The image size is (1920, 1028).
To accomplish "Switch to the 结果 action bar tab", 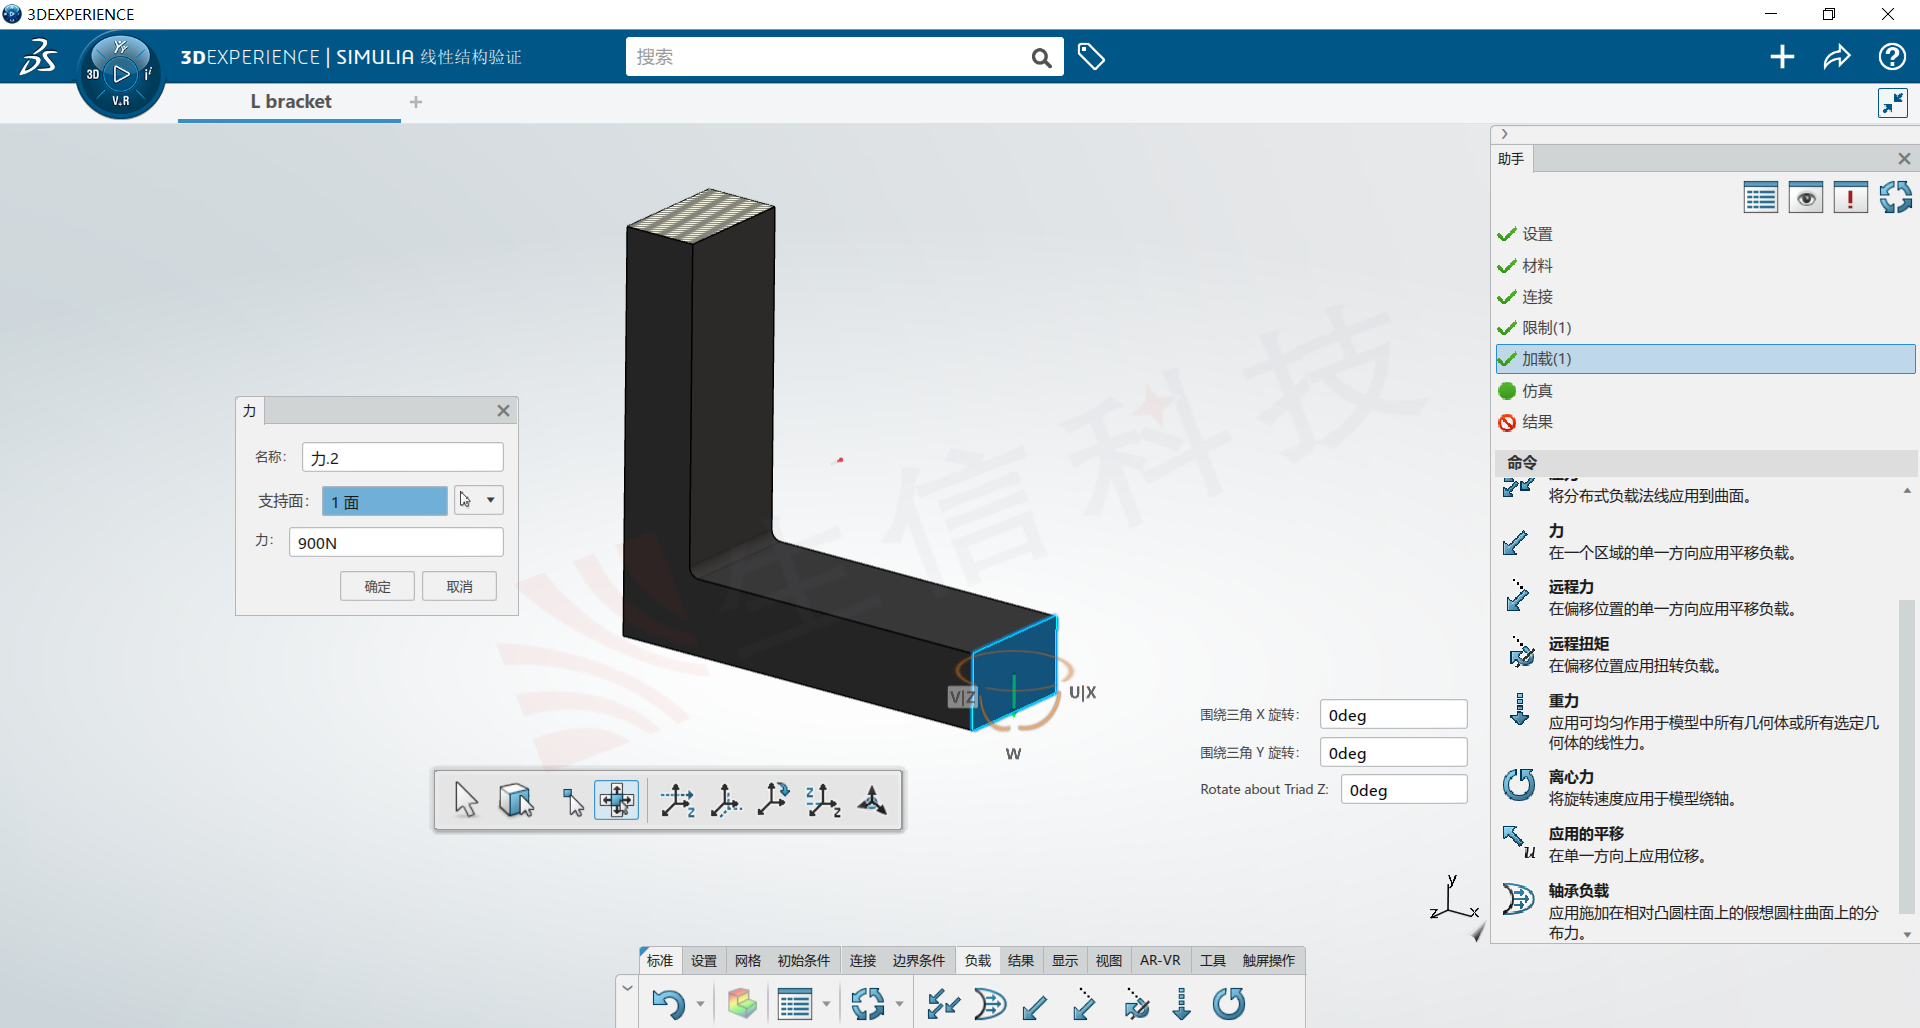I will [x=1021, y=960].
